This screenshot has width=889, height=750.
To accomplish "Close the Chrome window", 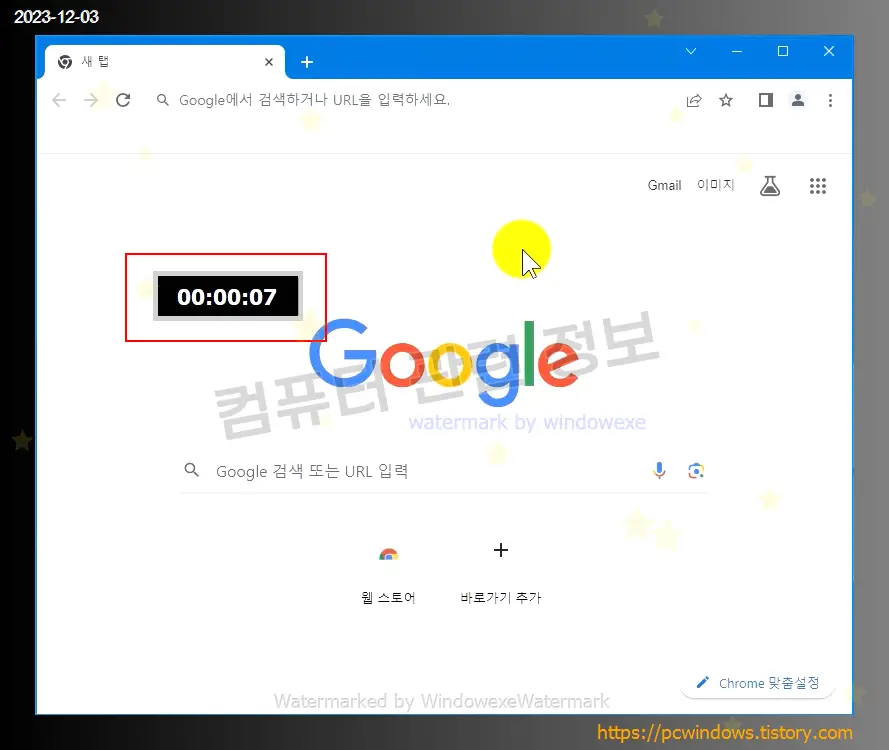I will tap(828, 51).
